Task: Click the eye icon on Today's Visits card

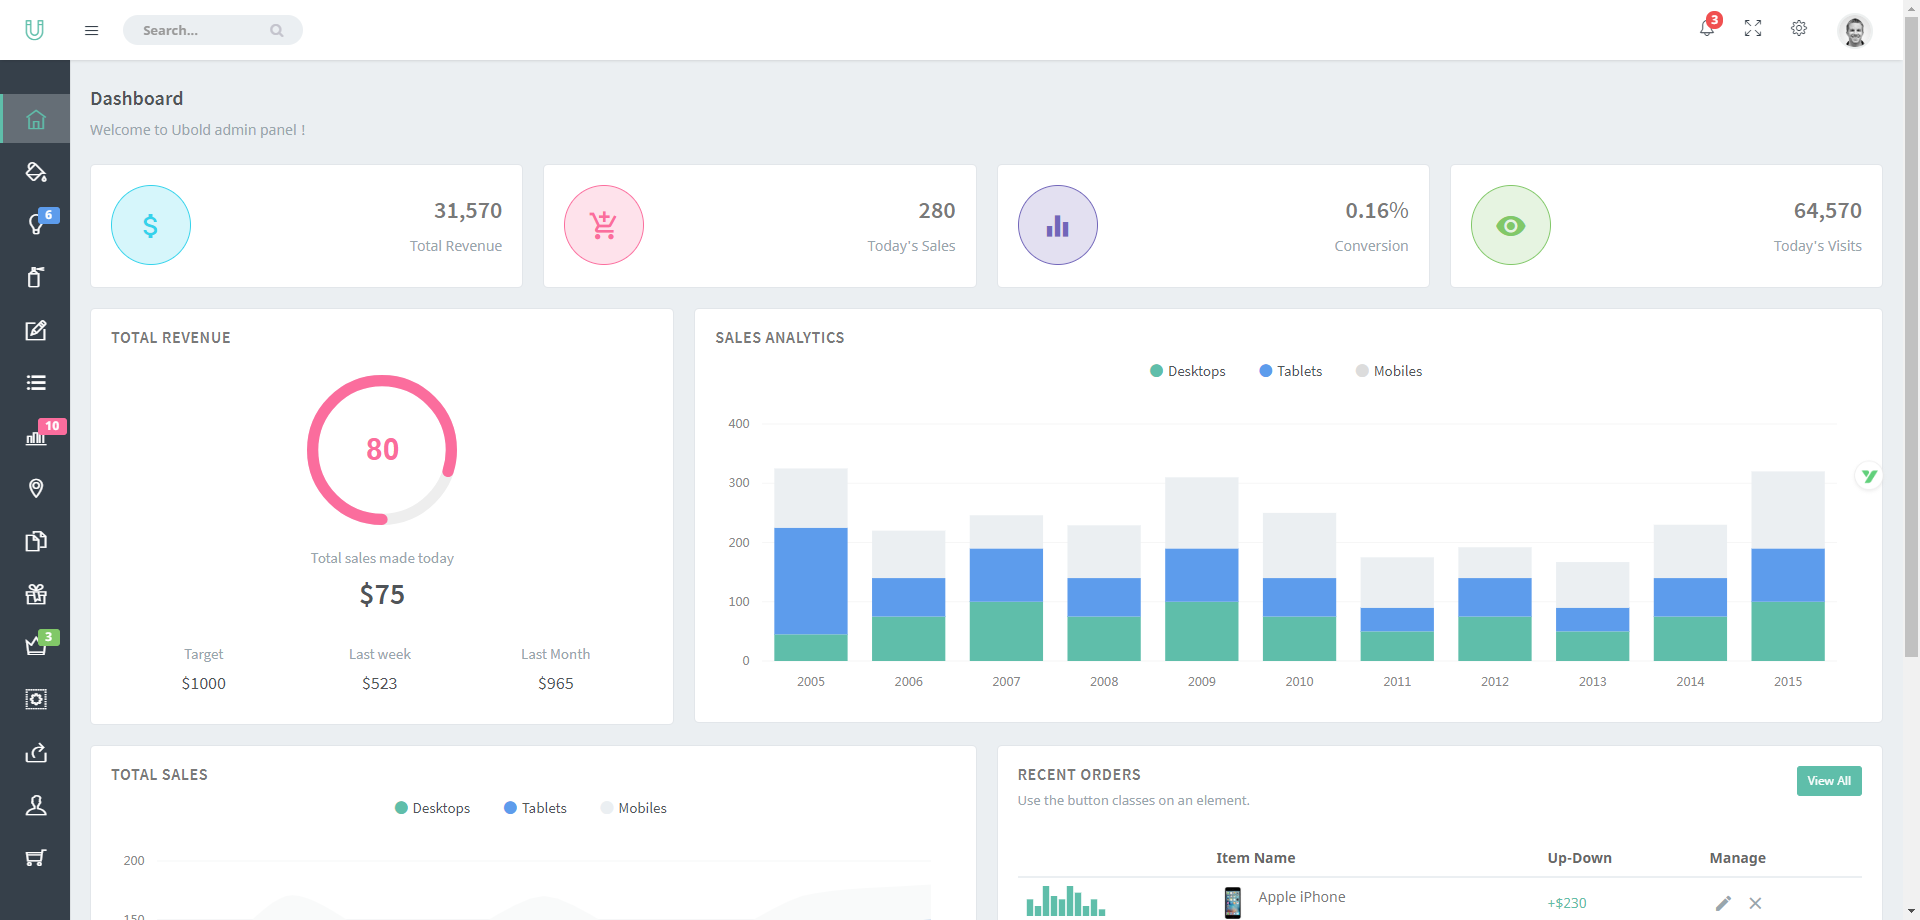Action: (x=1511, y=225)
